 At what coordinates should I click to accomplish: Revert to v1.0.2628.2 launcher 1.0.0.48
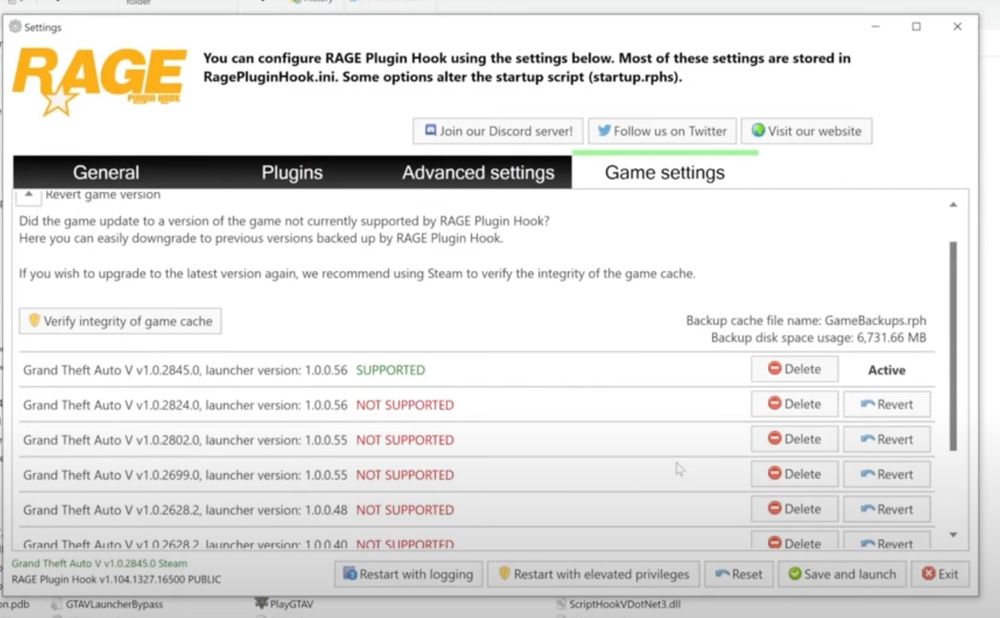886,509
